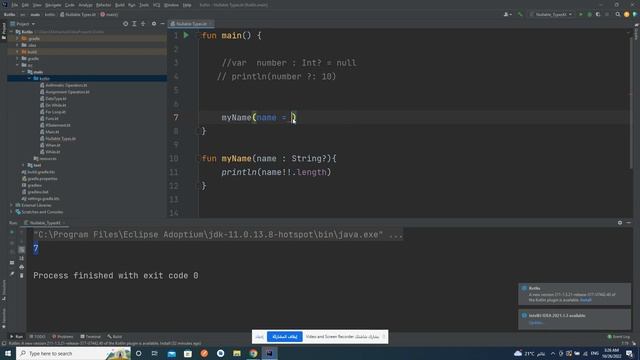The image size is (640, 360).
Task: Open the Code menu
Action: click(70, 5)
